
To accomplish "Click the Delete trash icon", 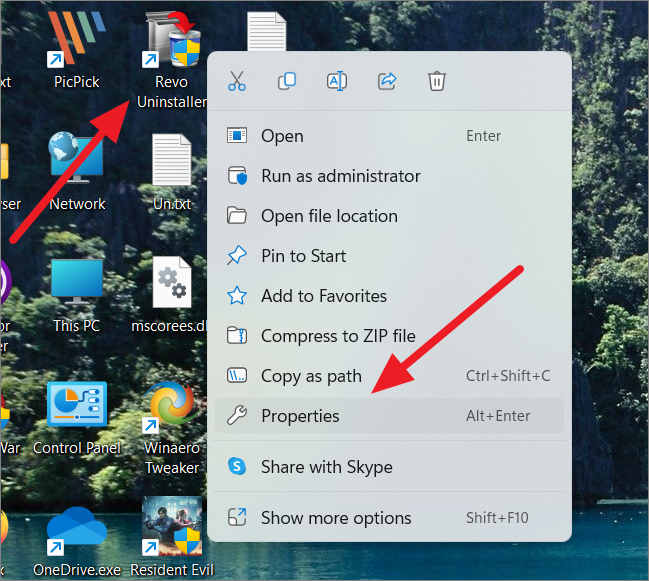I will (437, 81).
